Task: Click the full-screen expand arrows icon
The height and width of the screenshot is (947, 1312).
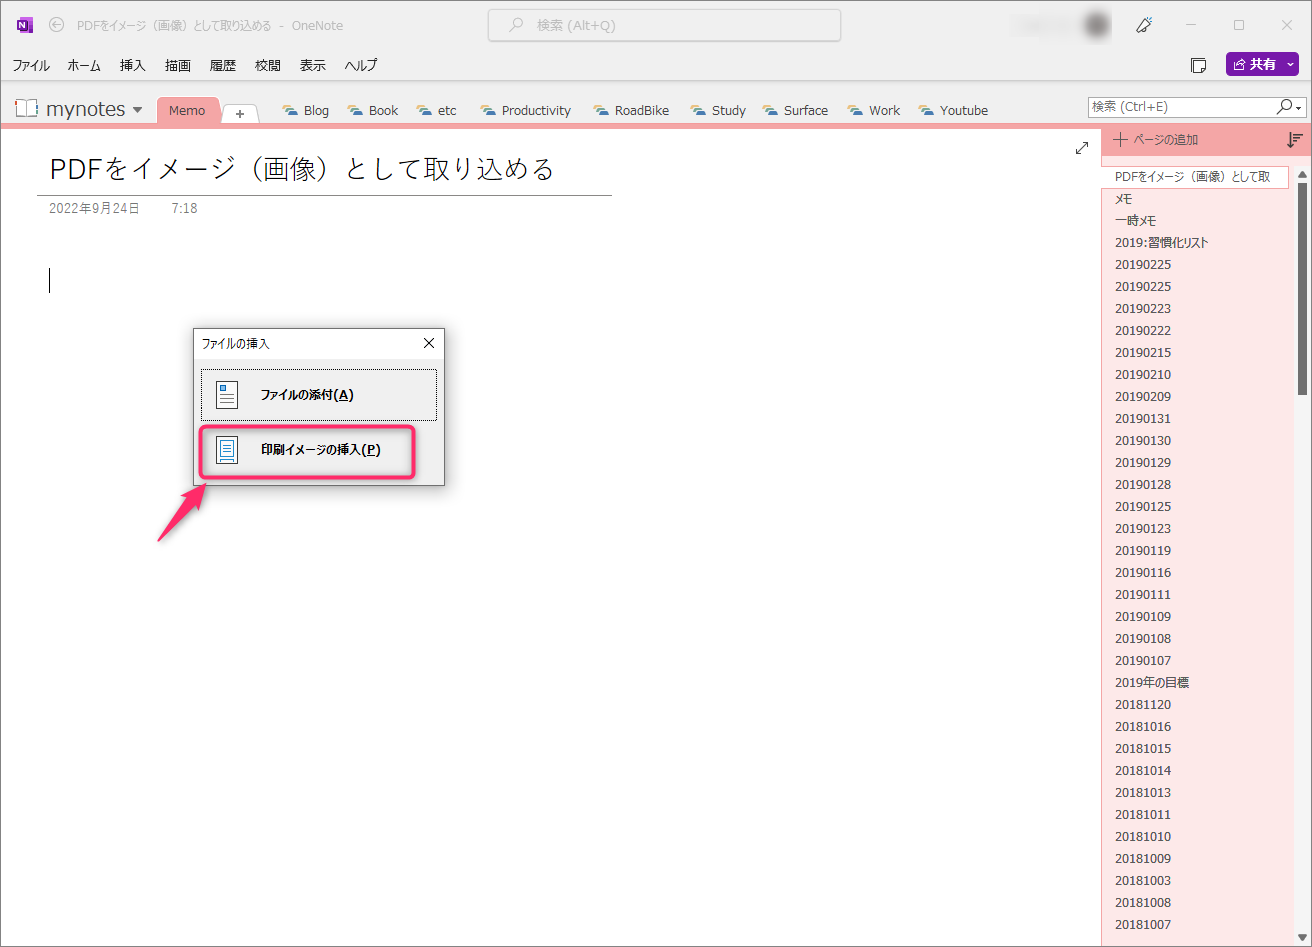Action: coord(1081,147)
